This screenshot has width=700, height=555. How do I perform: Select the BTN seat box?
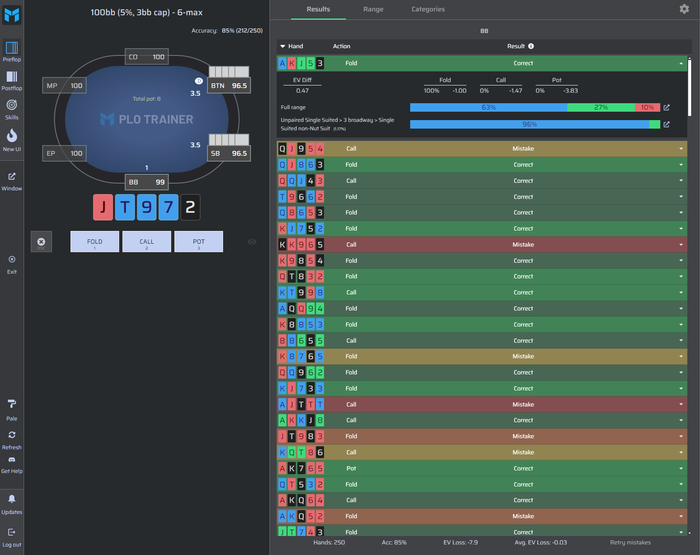pyautogui.click(x=229, y=86)
